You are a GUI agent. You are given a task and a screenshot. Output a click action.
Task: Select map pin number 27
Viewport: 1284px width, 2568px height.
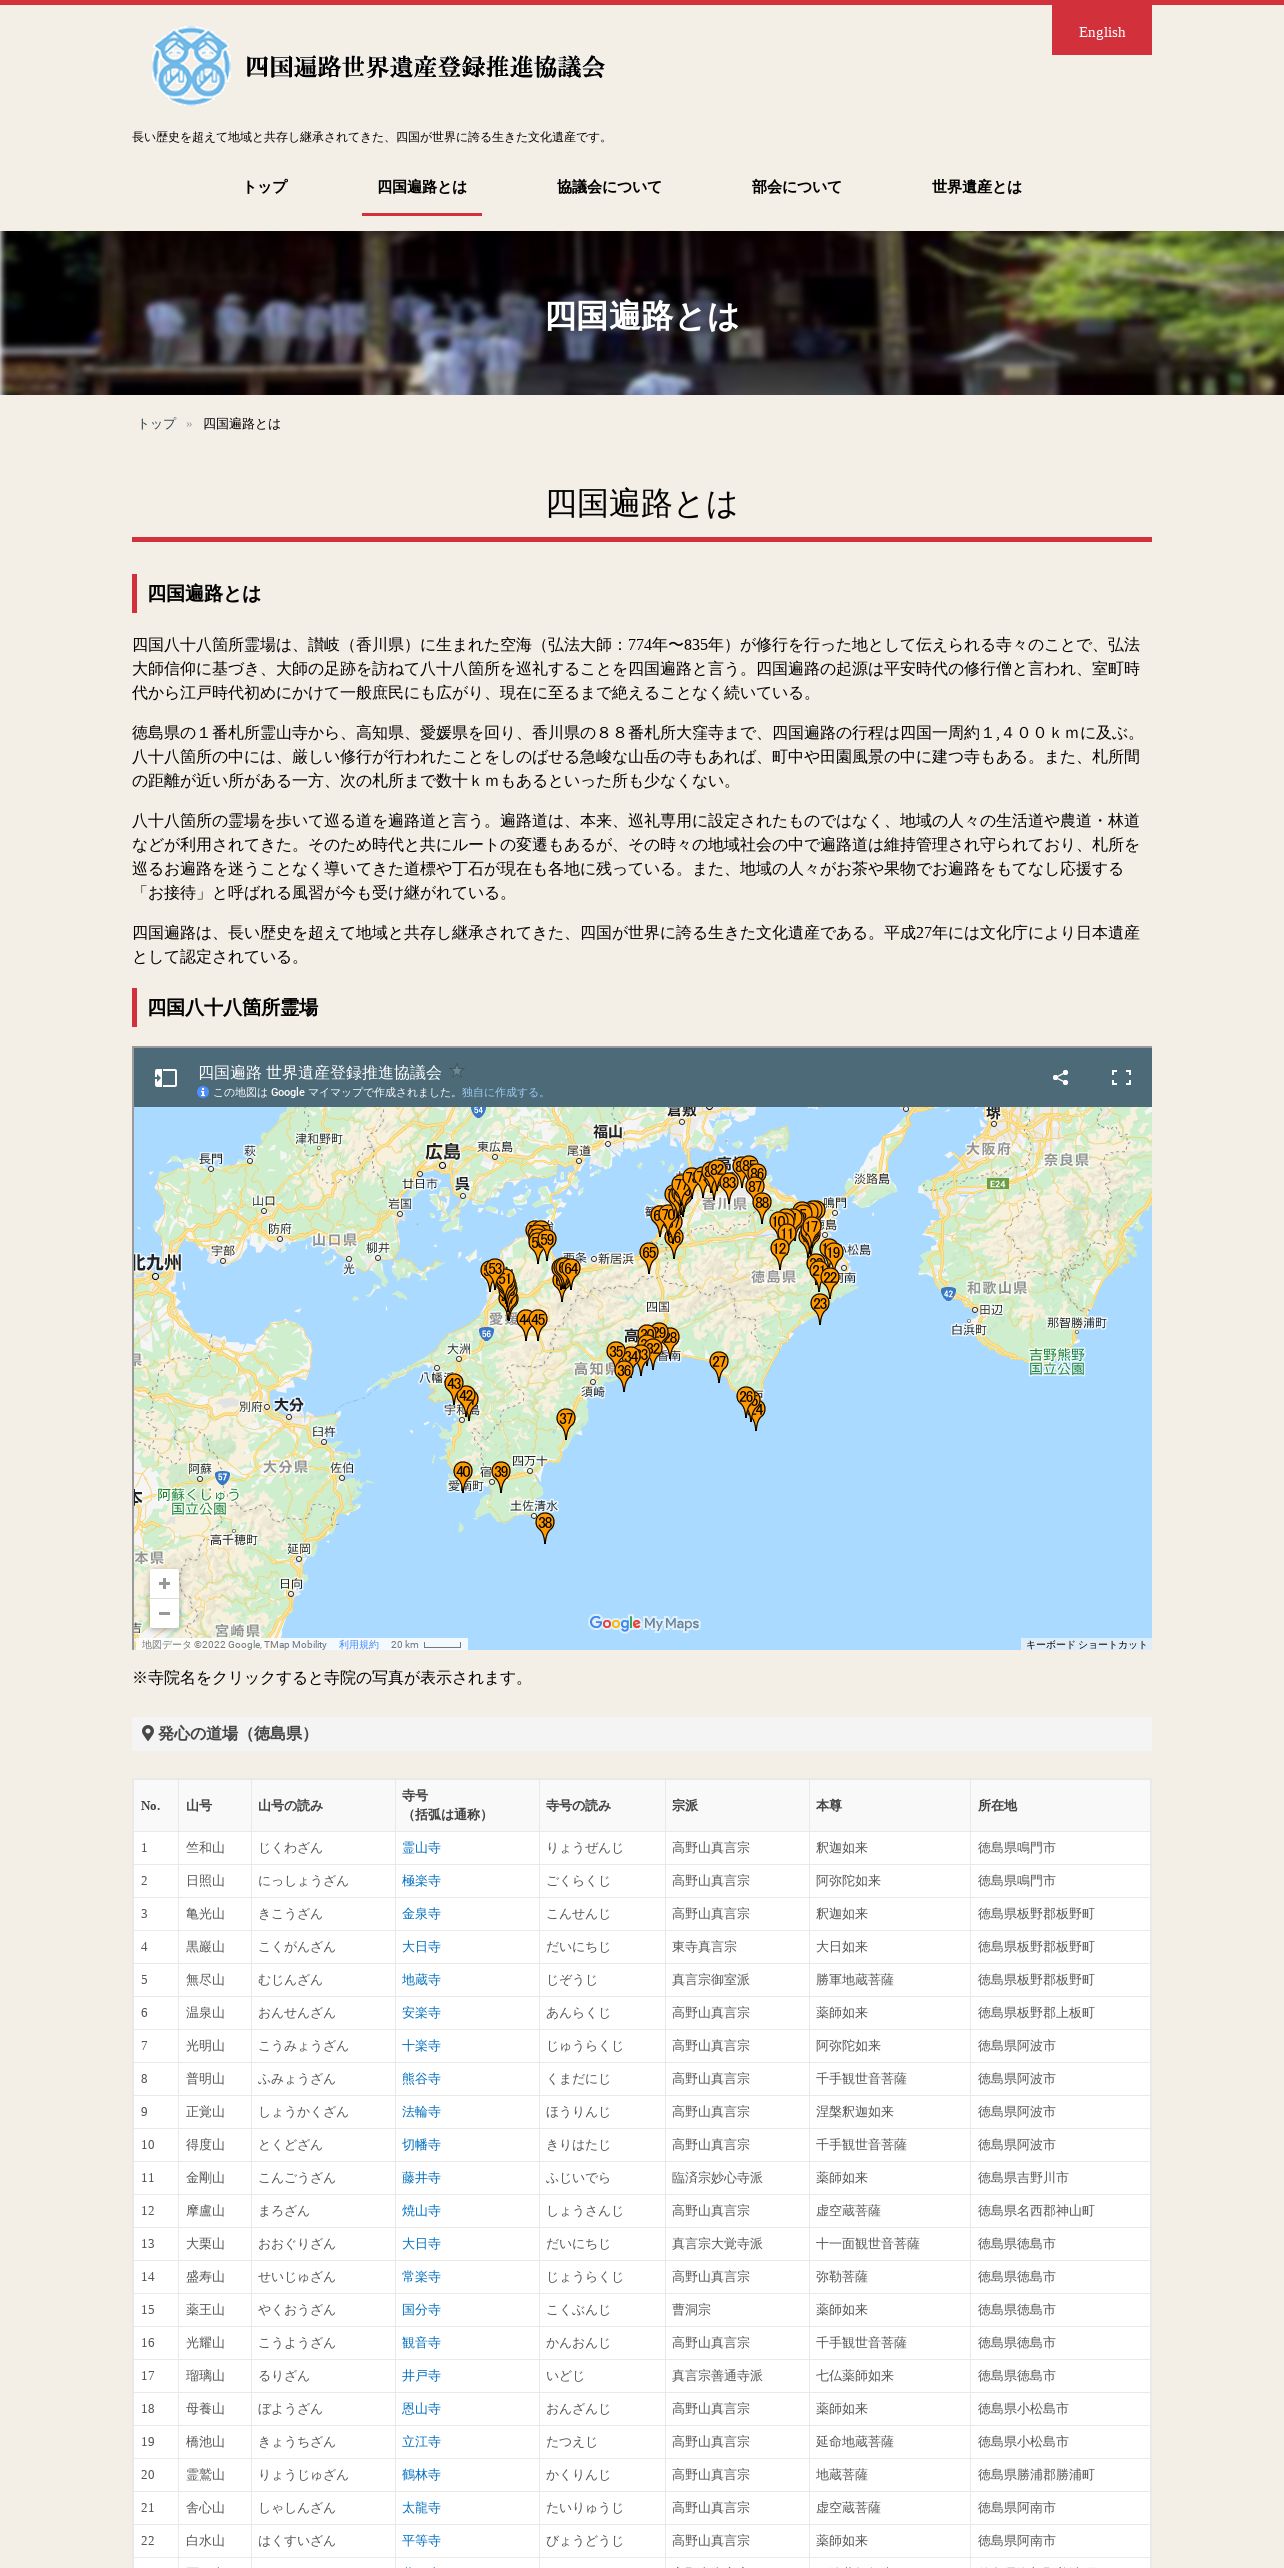coord(719,1365)
